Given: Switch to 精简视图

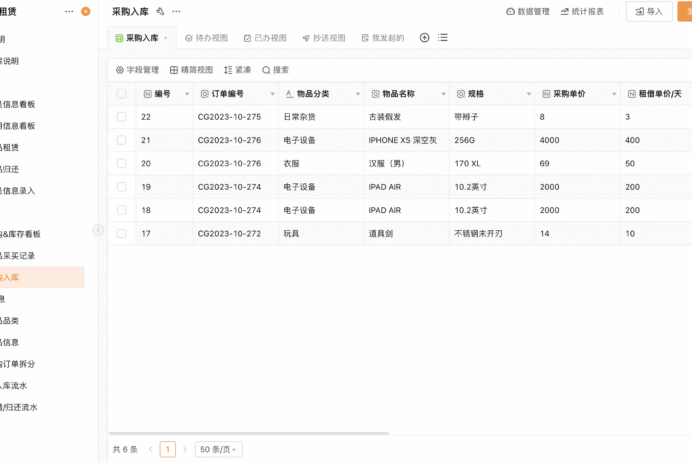Looking at the screenshot, I should [x=192, y=70].
